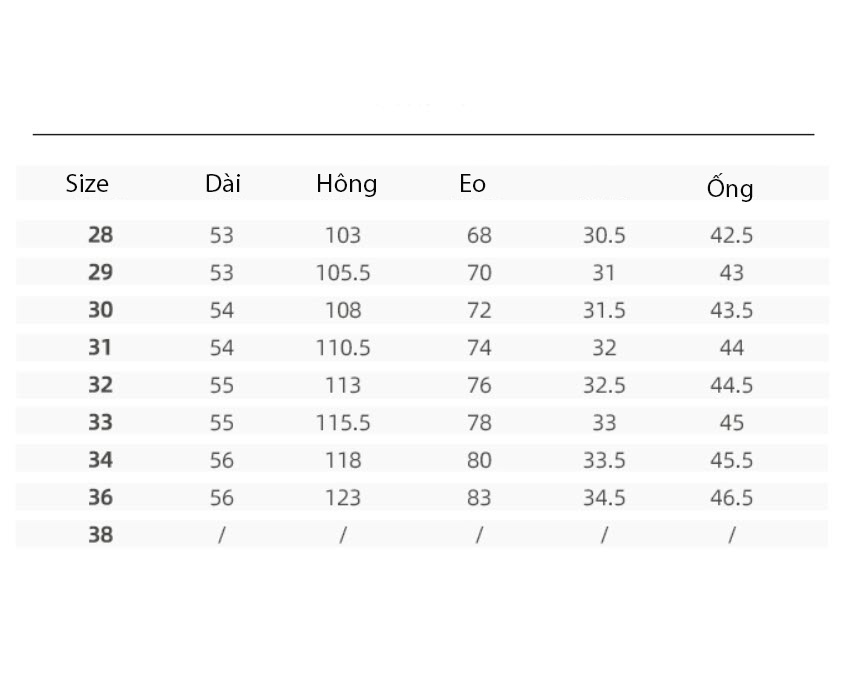Select size 32 row label

(101, 385)
